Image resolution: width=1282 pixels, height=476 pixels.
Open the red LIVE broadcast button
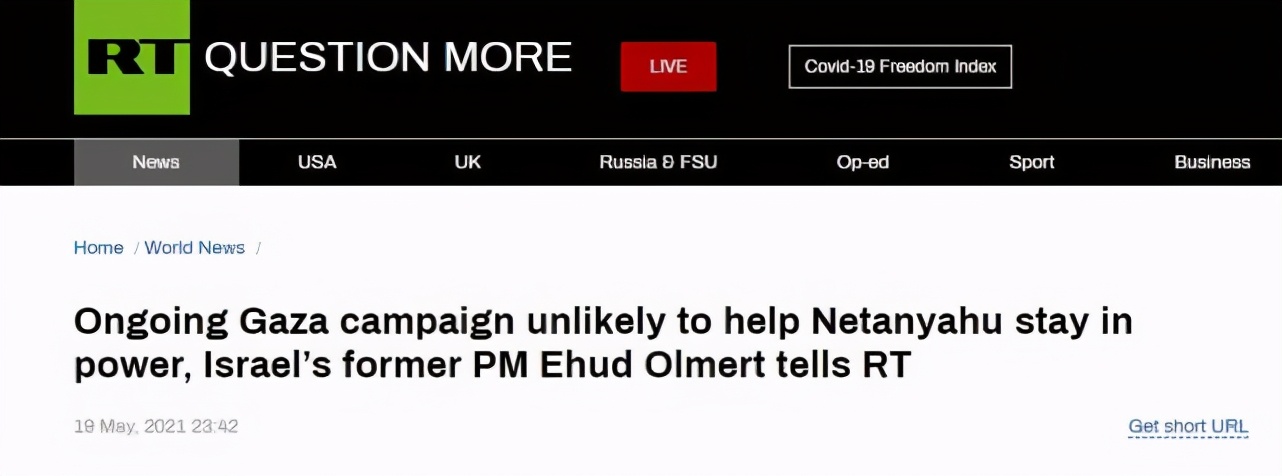click(x=668, y=67)
